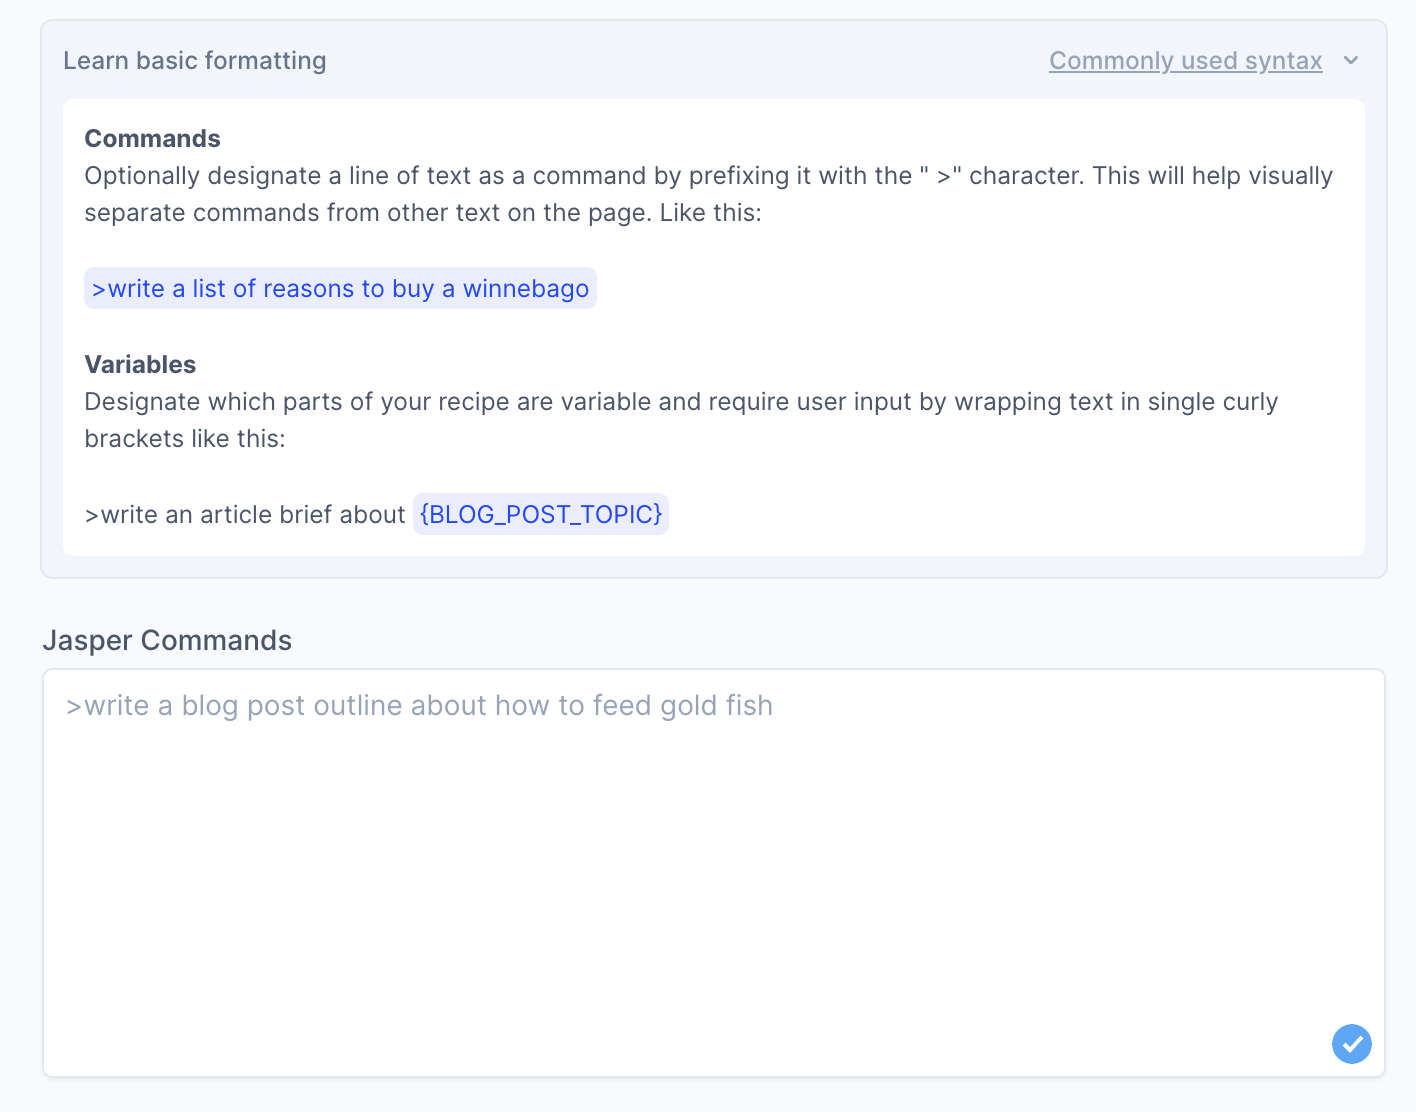This screenshot has width=1416, height=1112.
Task: Click the Commands section heading
Action: 152,139
